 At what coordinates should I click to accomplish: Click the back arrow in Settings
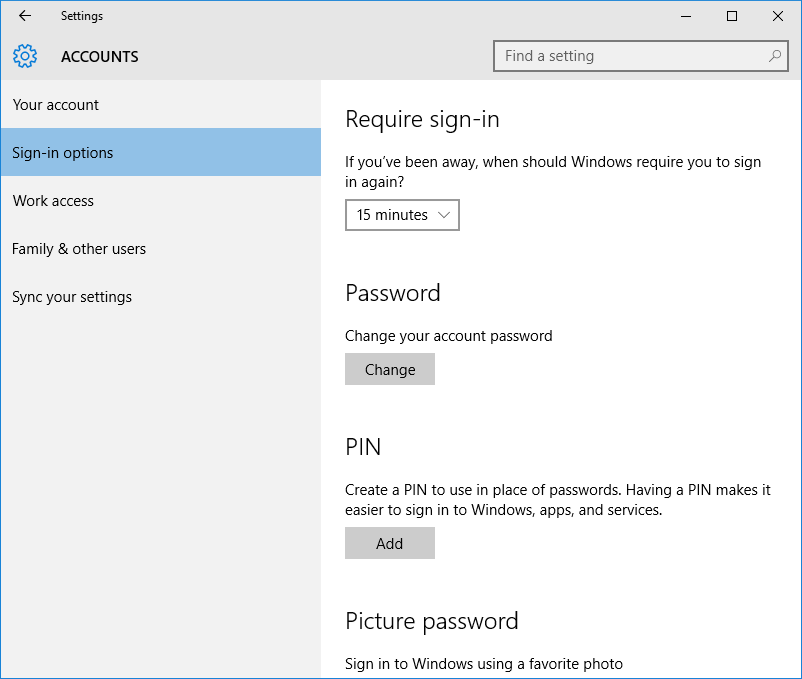[x=25, y=16]
